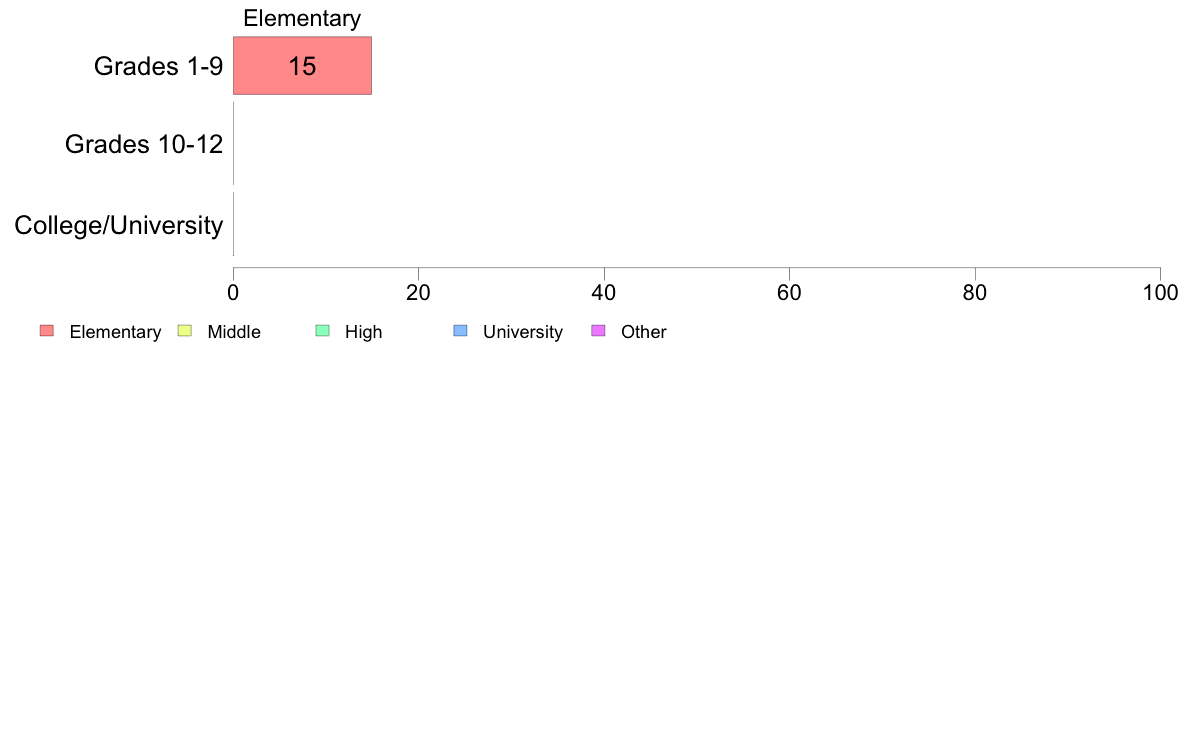Viewport: 1188px width, 736px height.
Task: Click the red Elementary legend swatch
Action: tap(47, 330)
